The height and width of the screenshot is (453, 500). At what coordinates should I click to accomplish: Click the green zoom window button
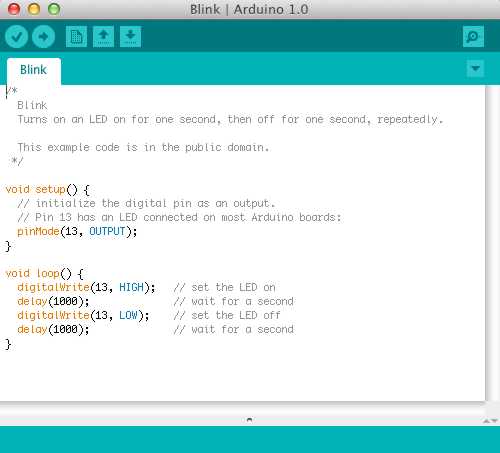[x=54, y=9]
